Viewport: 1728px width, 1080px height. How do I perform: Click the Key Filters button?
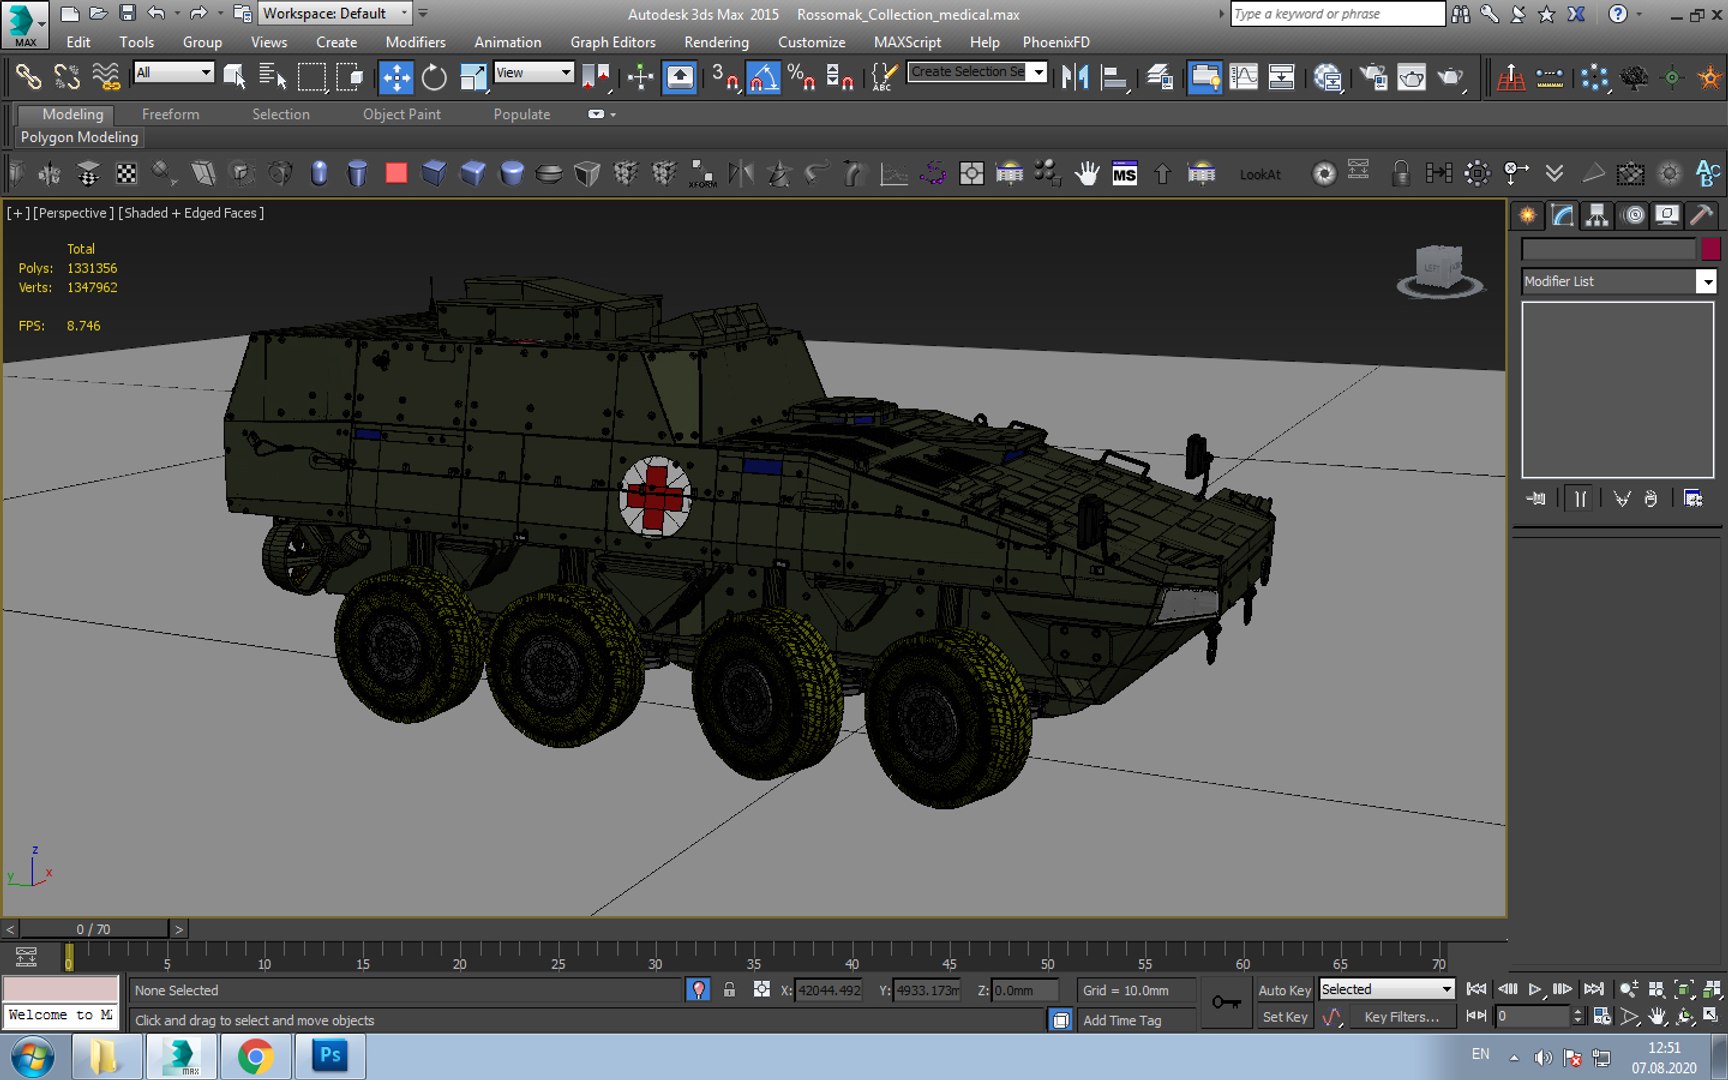click(1400, 1017)
